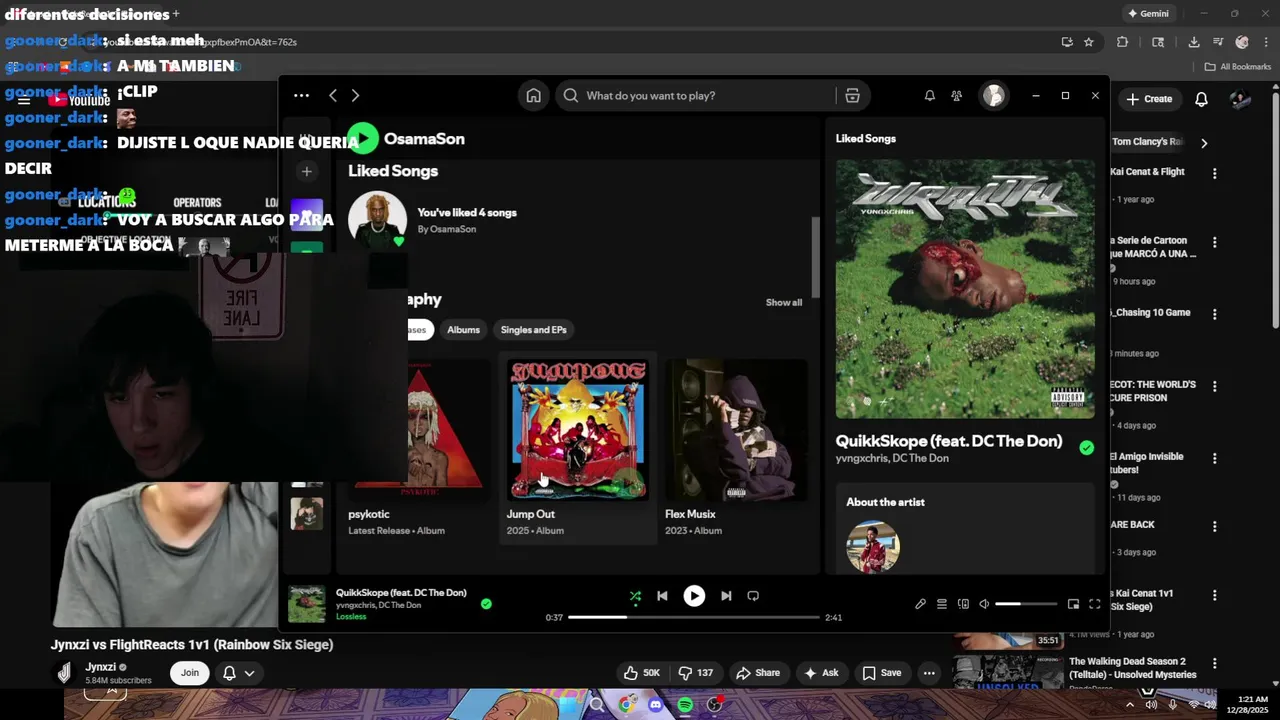Share the YouTube video
This screenshot has height=720, width=1280.
[757, 673]
